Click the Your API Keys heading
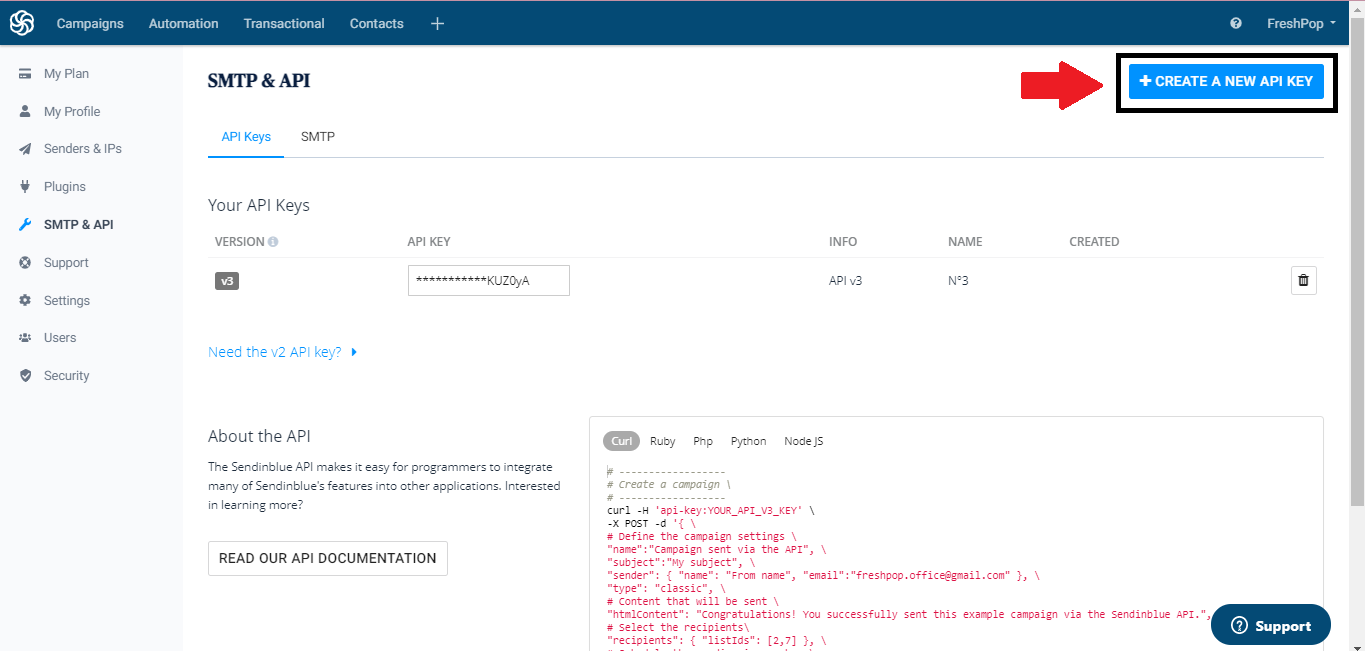This screenshot has height=651, width=1365. pos(259,205)
